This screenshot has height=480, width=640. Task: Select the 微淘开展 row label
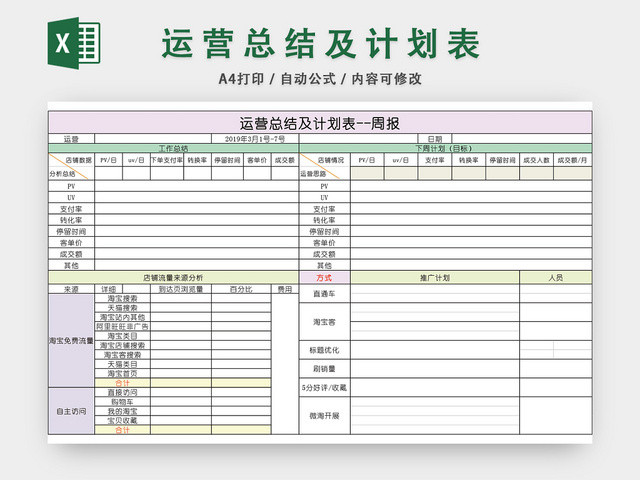click(325, 416)
